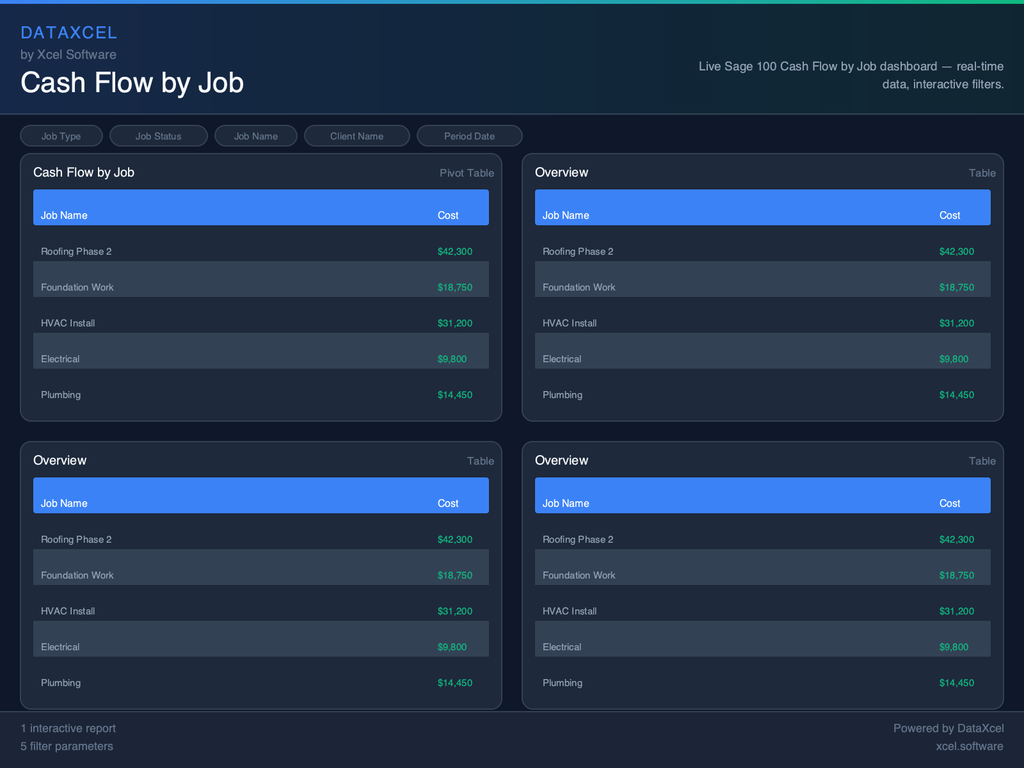Click the Pivot Table label
1024x768 pixels.
click(x=466, y=173)
